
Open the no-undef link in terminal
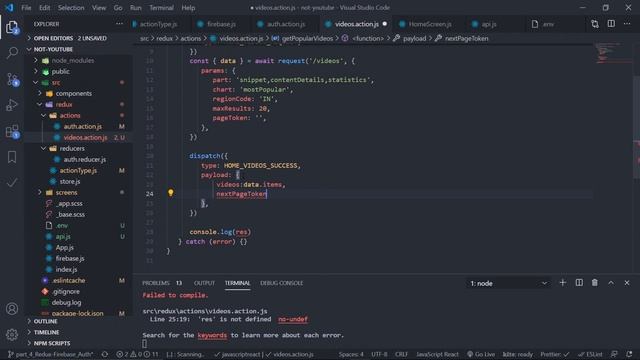pyautogui.click(x=293, y=319)
